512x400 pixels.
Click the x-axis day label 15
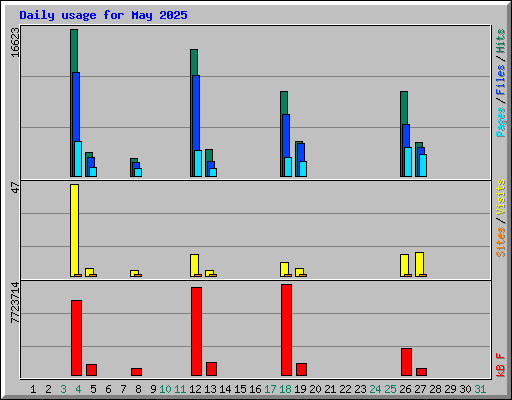[x=240, y=389]
